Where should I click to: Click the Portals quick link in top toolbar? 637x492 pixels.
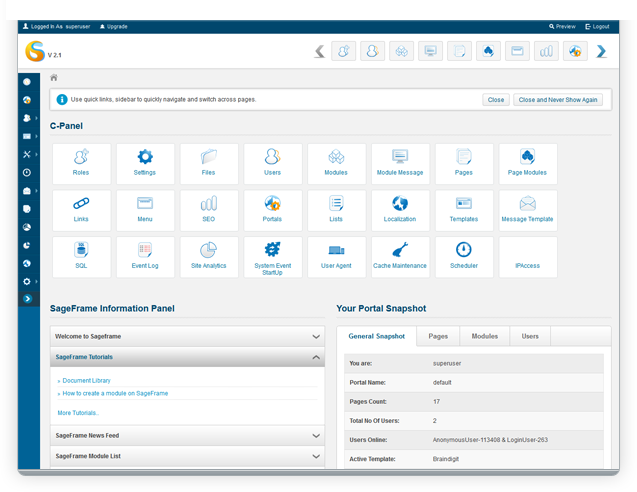pyautogui.click(x=575, y=51)
